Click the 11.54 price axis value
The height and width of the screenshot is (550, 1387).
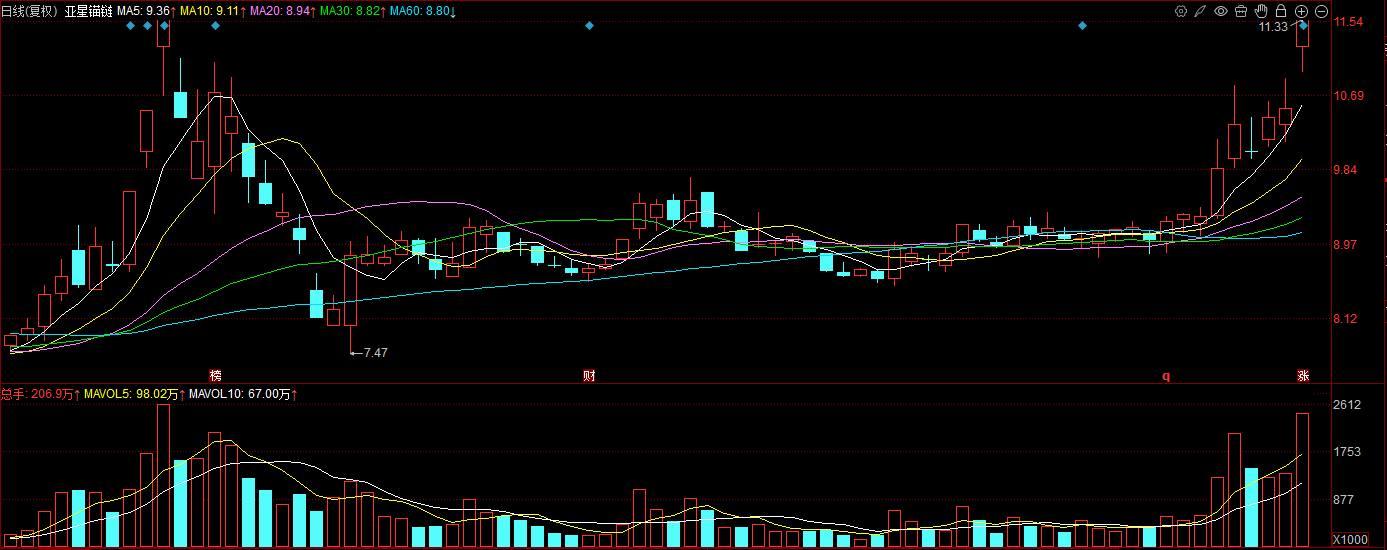(x=1349, y=21)
